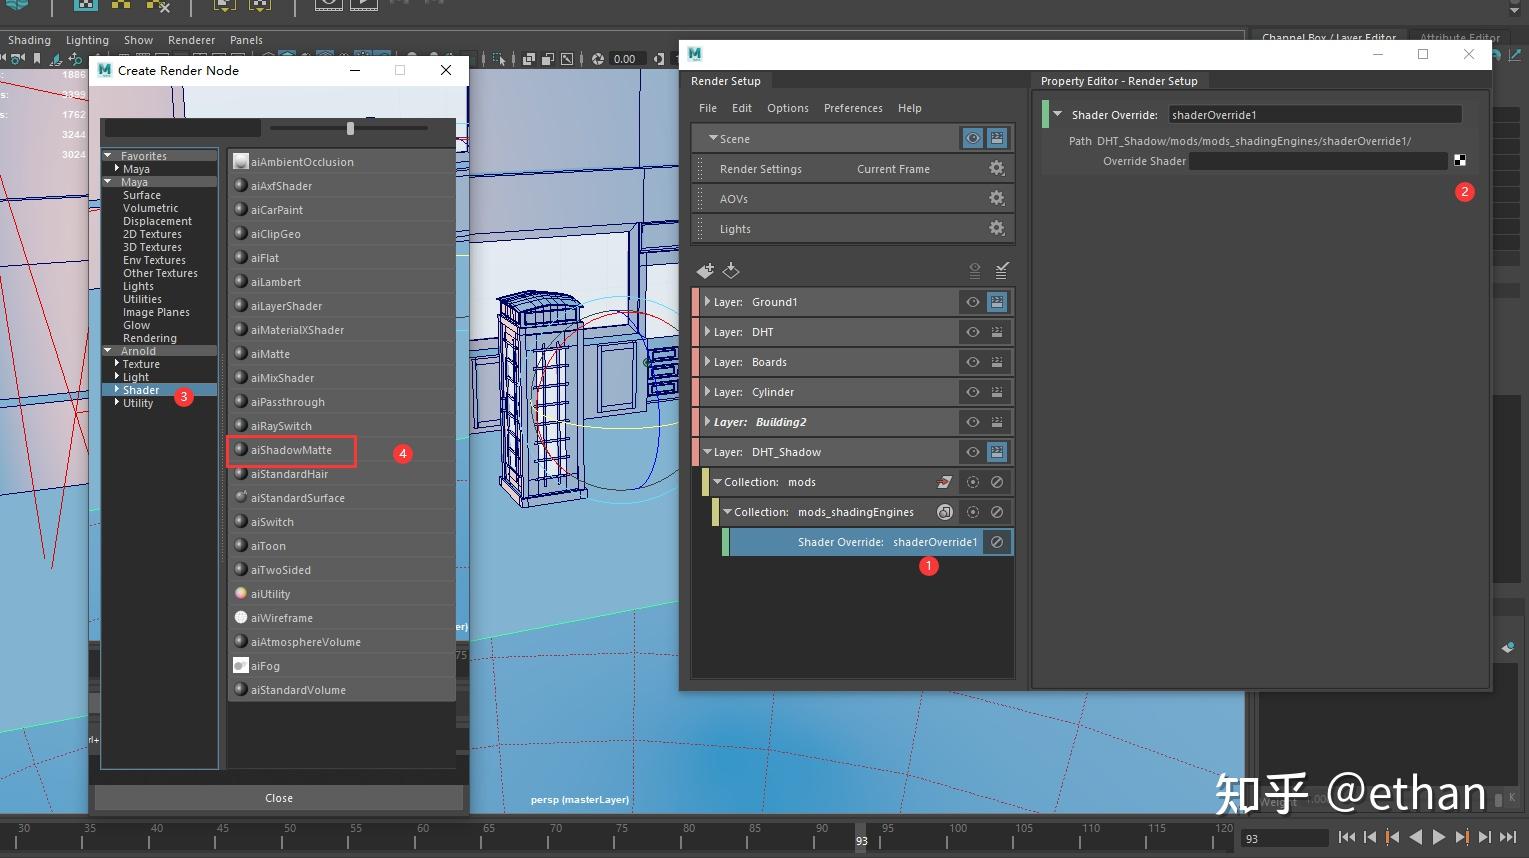Expand the Boards layer
The image size is (1529, 858).
pos(707,361)
